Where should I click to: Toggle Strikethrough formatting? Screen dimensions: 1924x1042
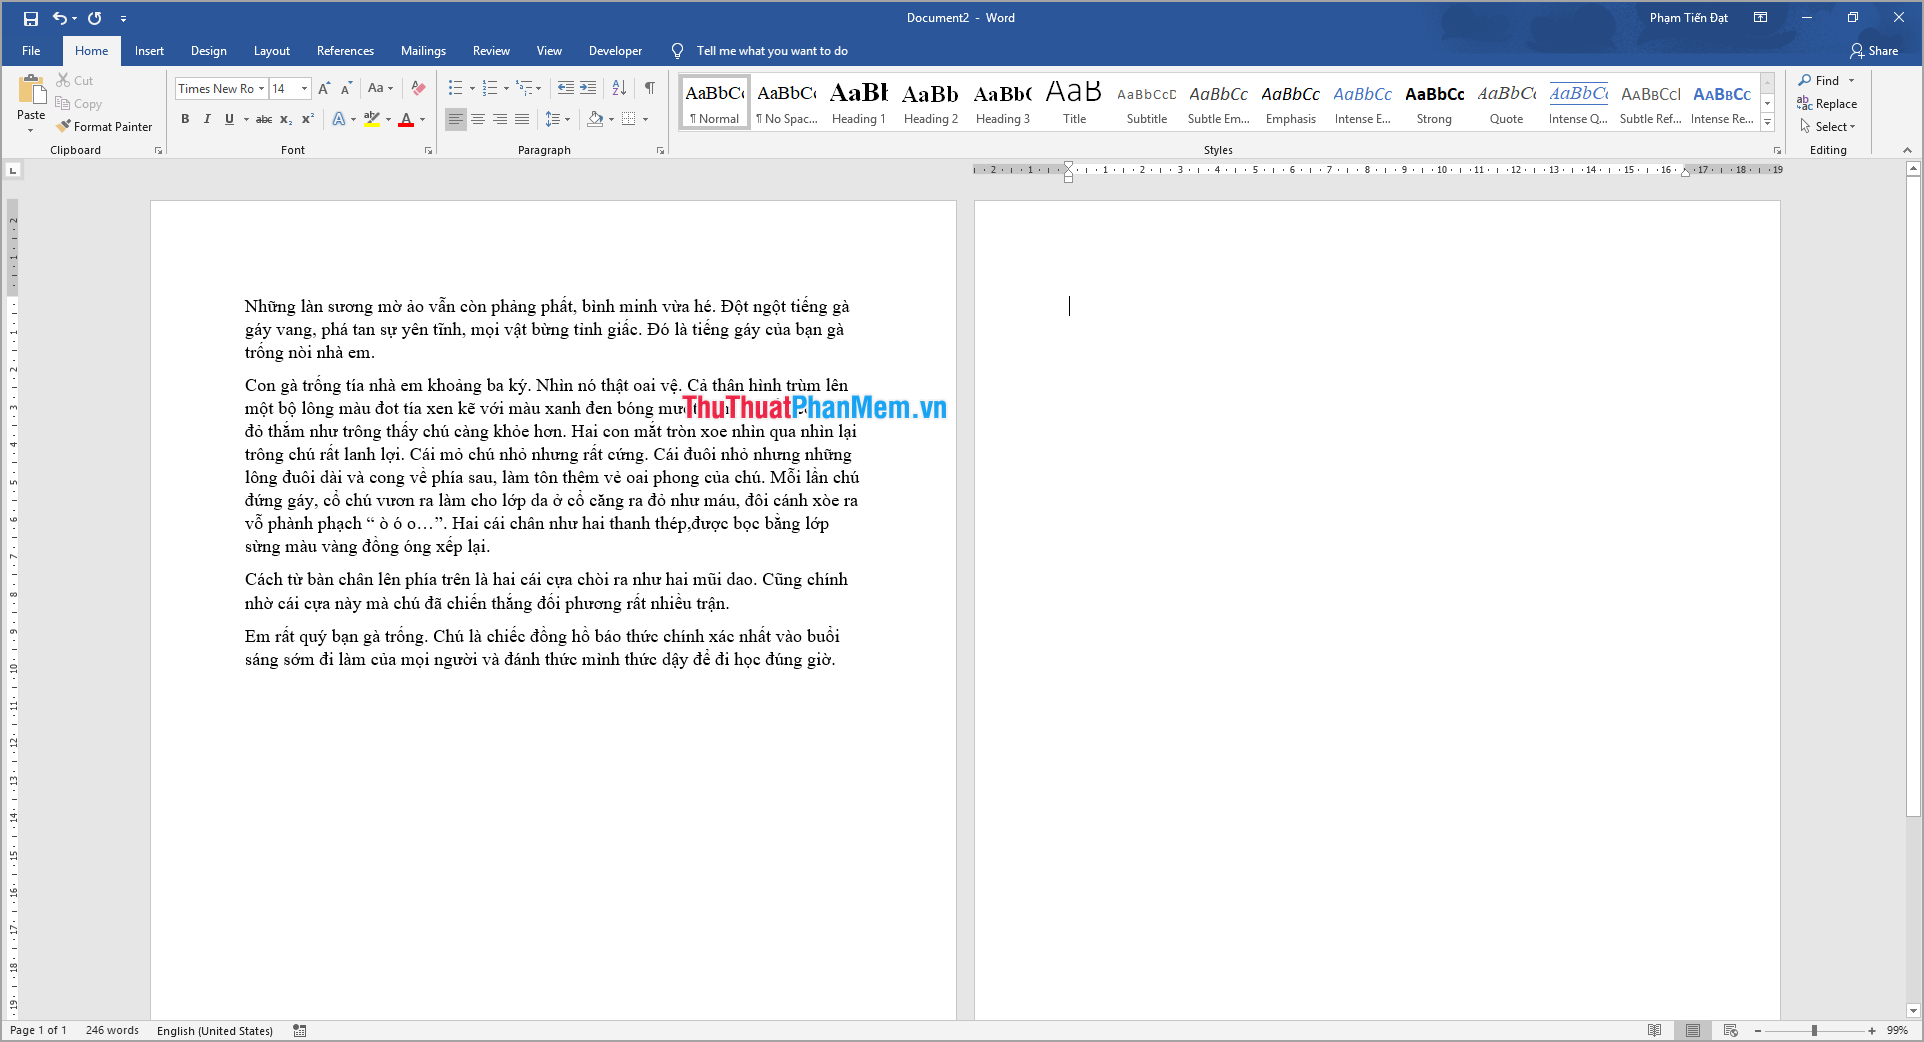click(264, 119)
